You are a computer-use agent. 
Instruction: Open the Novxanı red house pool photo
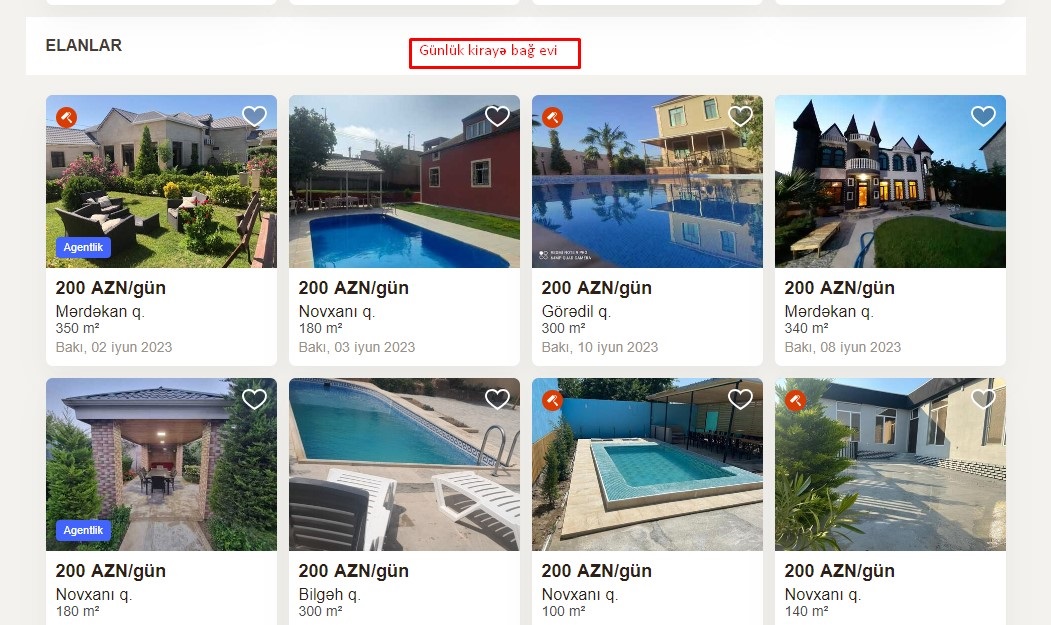click(404, 182)
